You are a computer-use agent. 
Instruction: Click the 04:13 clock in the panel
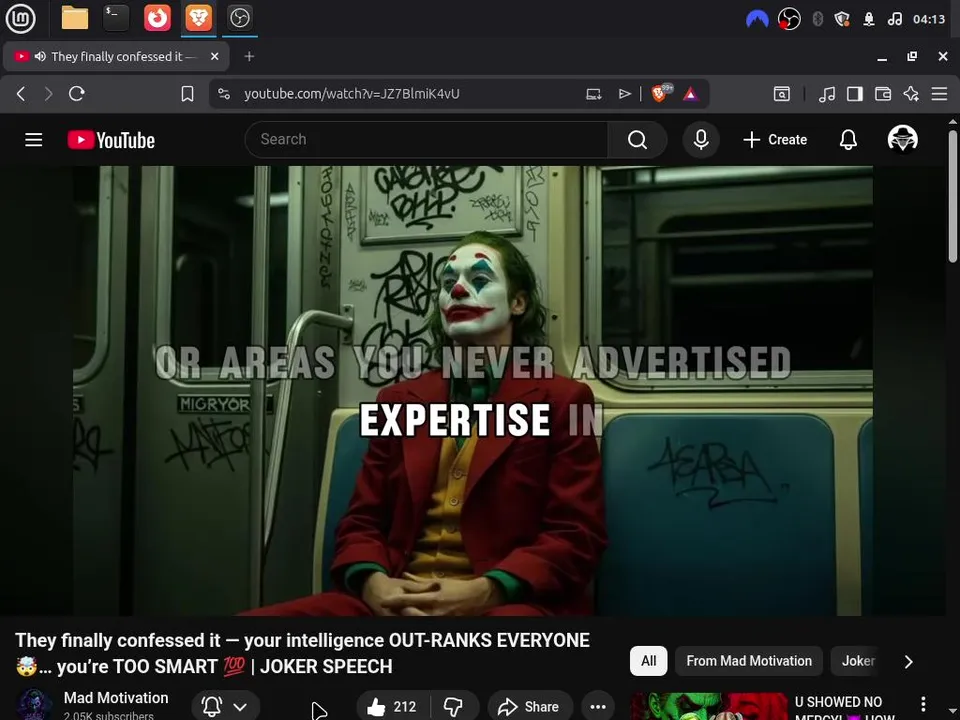929,19
